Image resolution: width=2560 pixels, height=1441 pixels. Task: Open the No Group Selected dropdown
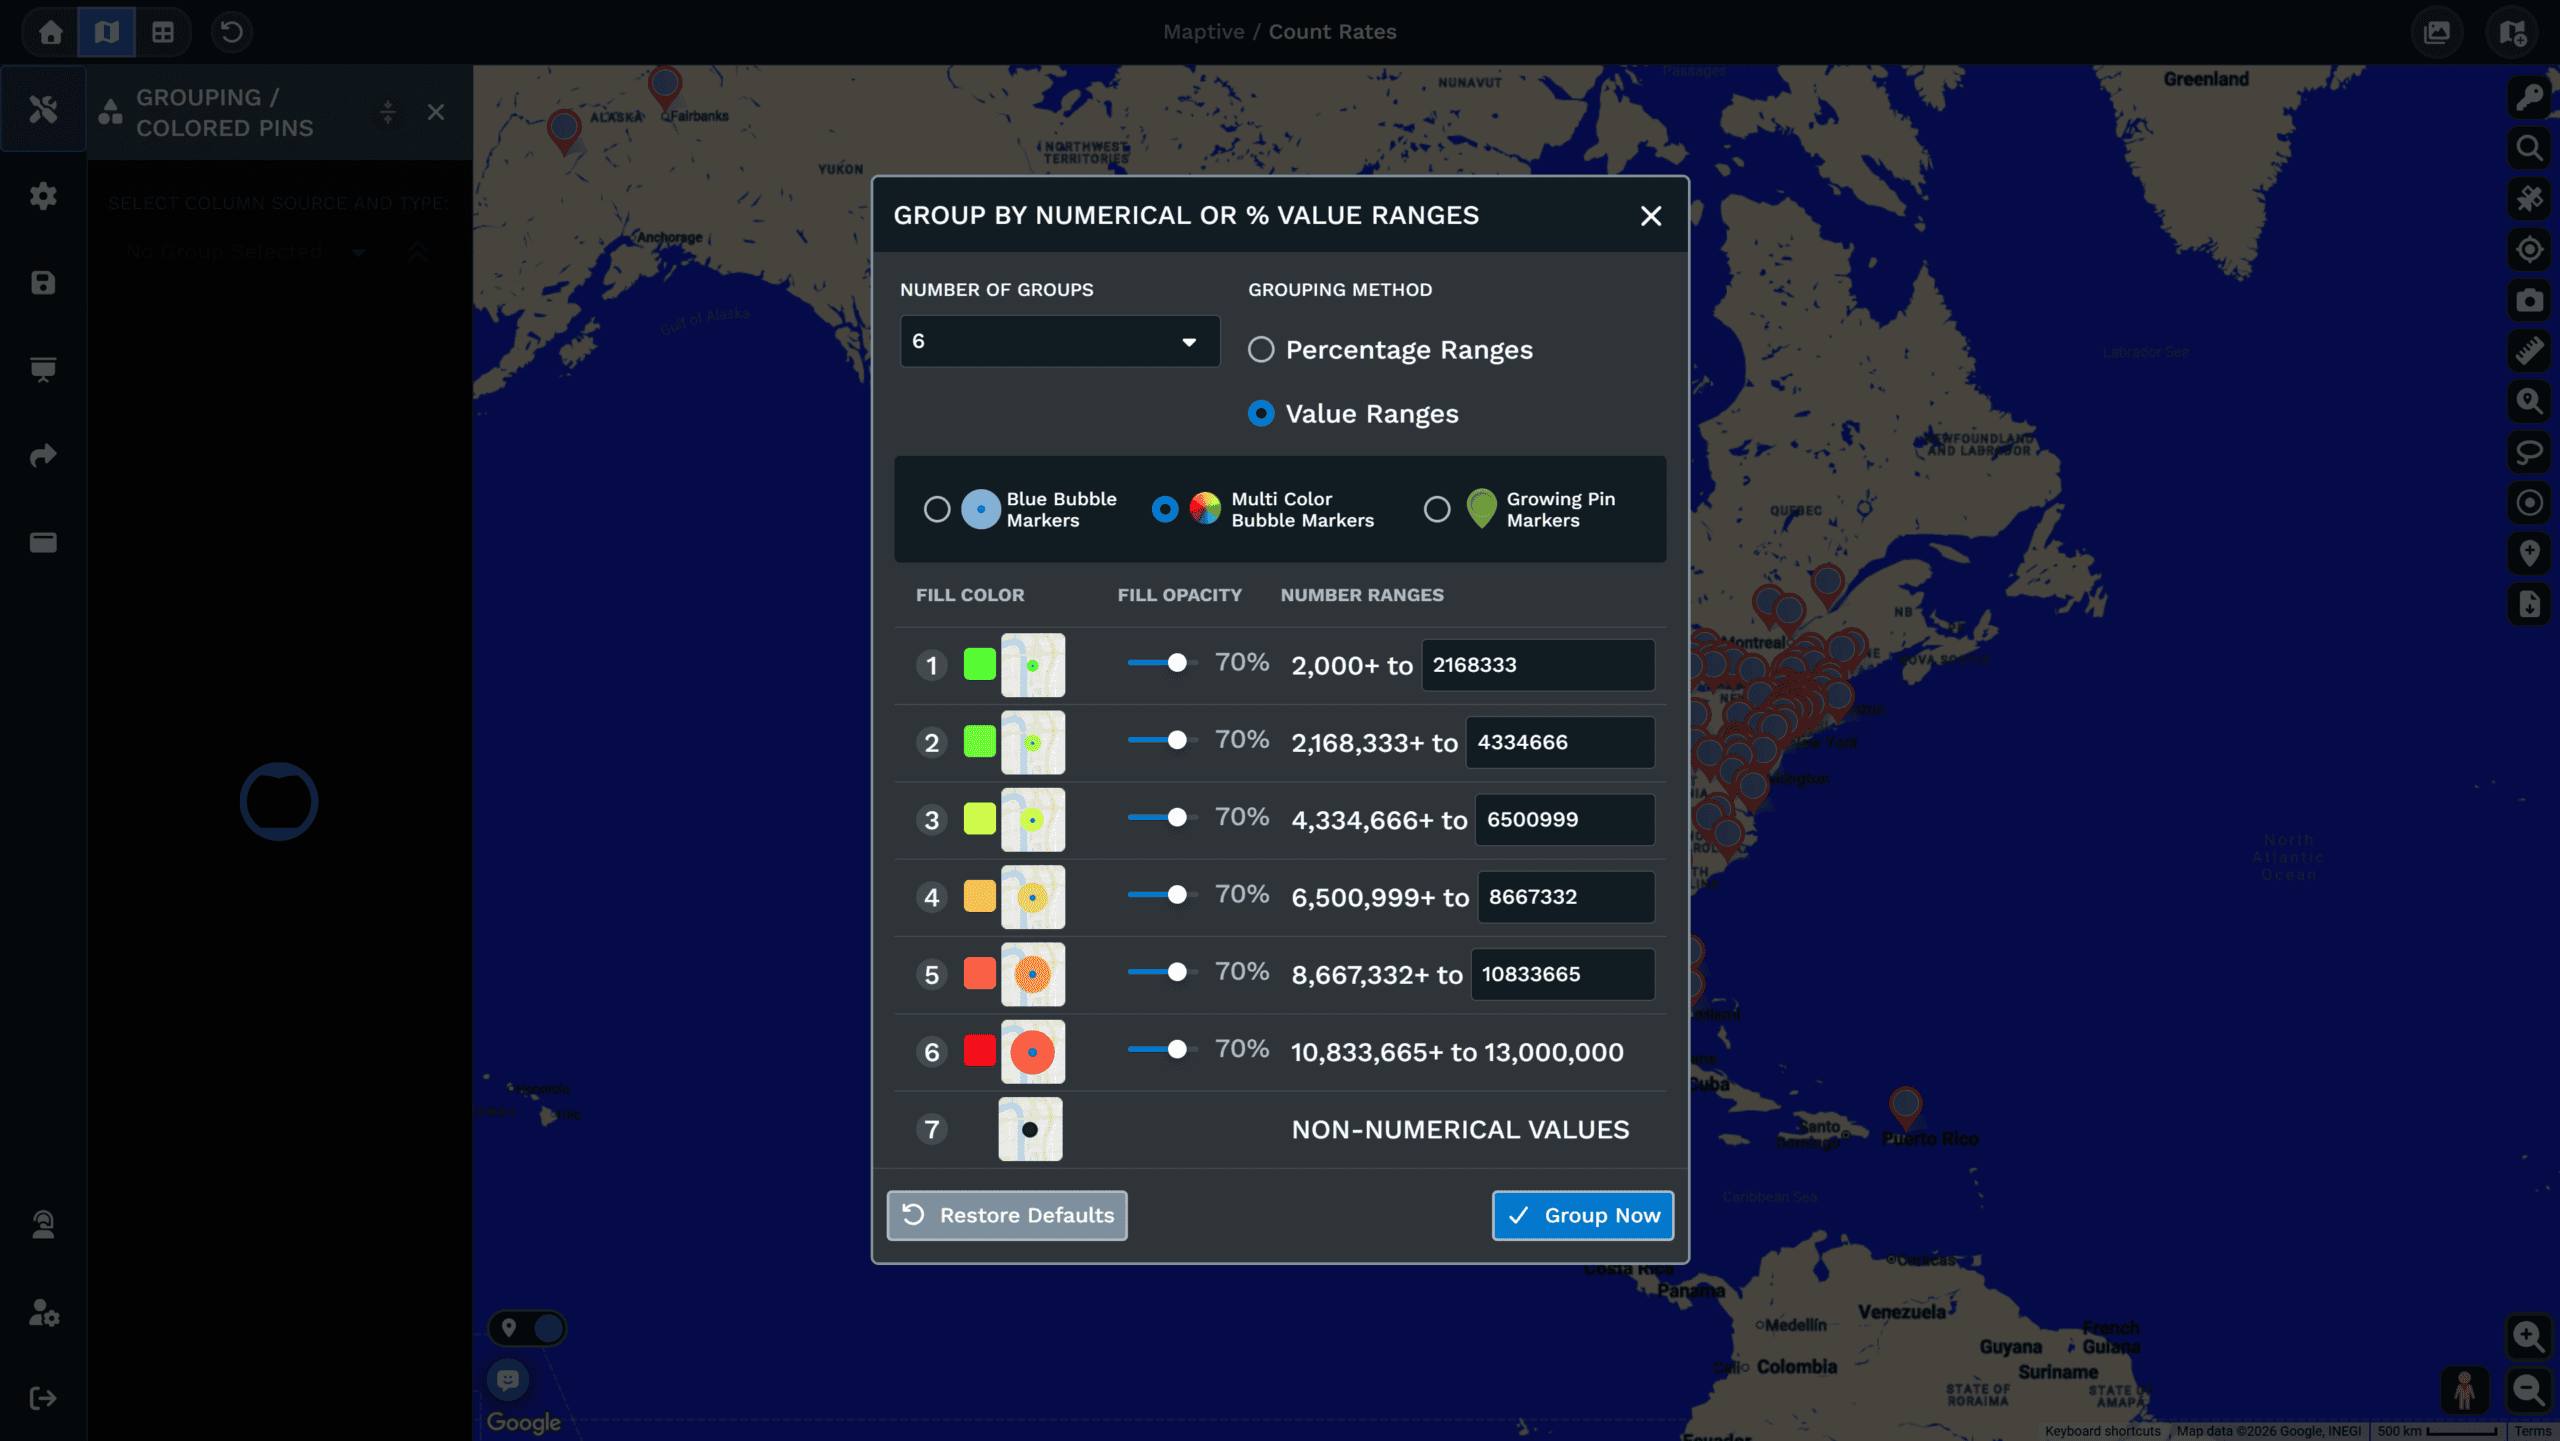245,252
